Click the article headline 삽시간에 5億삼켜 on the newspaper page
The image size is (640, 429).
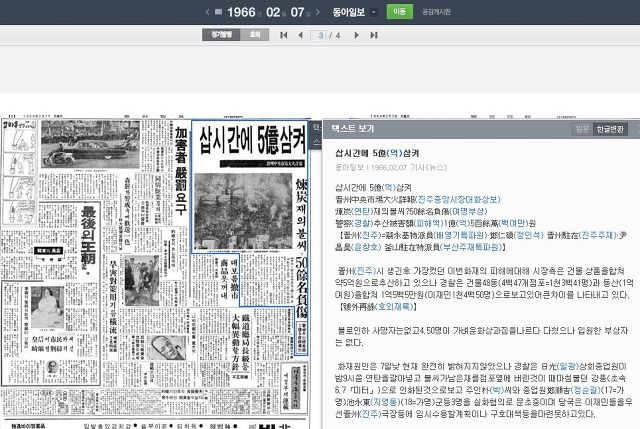tap(253, 140)
